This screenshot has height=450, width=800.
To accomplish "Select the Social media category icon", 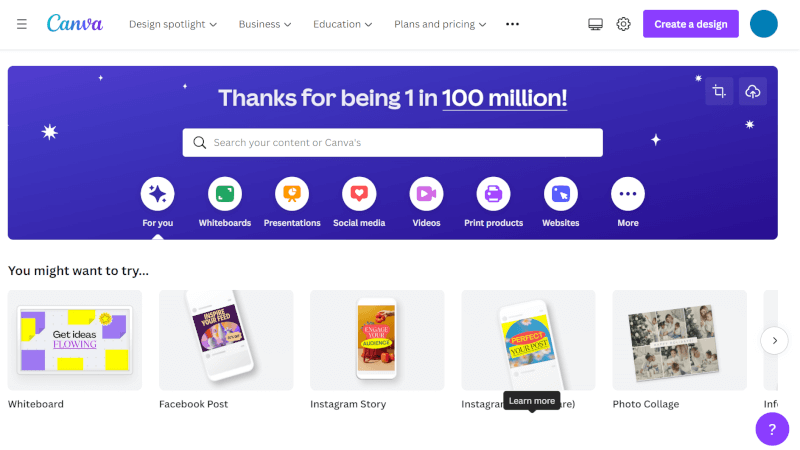I will (359, 193).
